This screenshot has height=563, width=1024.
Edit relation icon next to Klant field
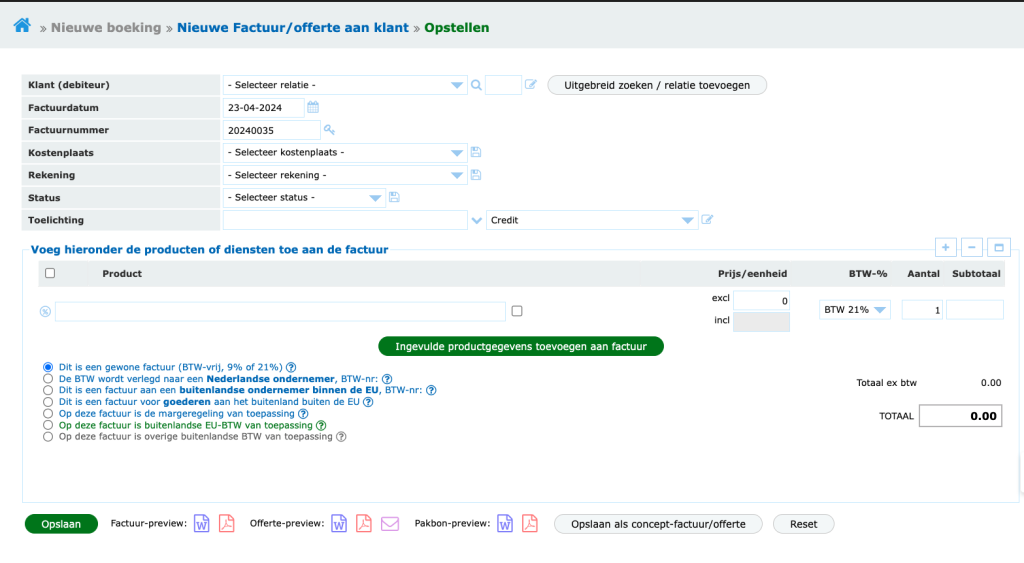pos(530,84)
